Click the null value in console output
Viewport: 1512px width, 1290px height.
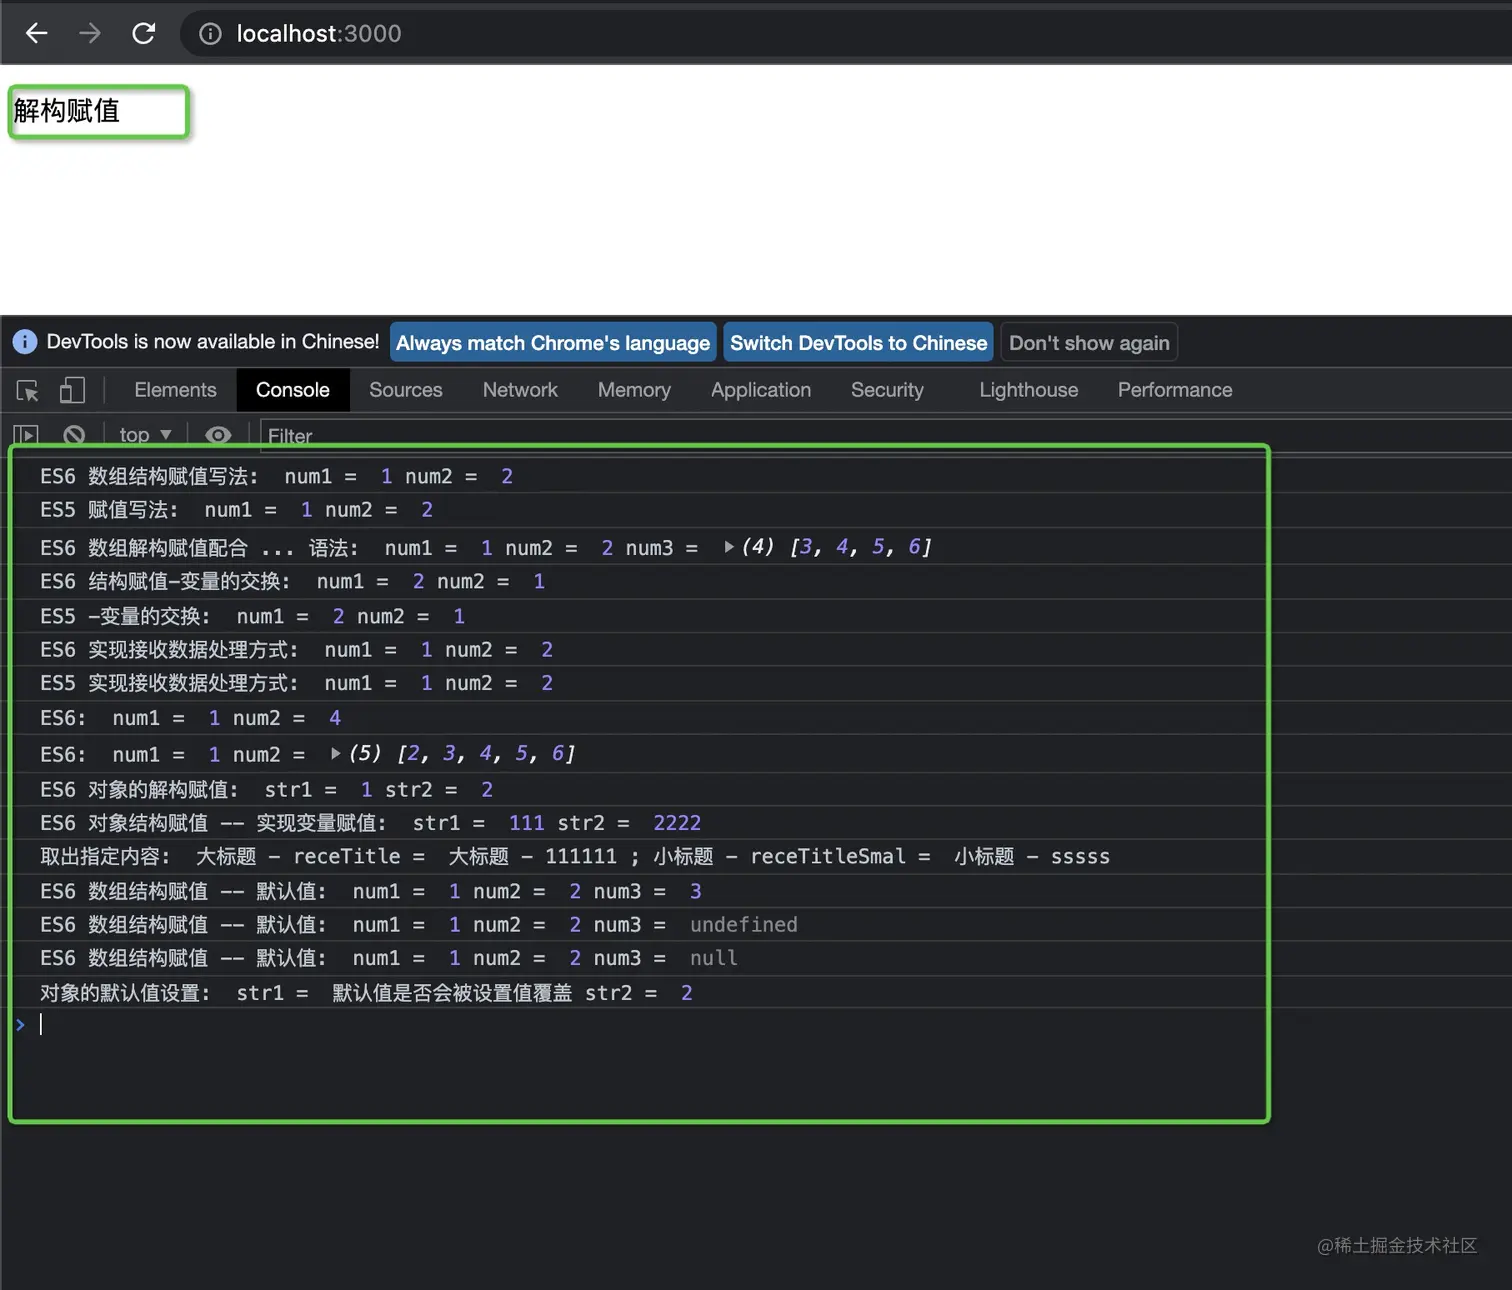pyautogui.click(x=714, y=958)
